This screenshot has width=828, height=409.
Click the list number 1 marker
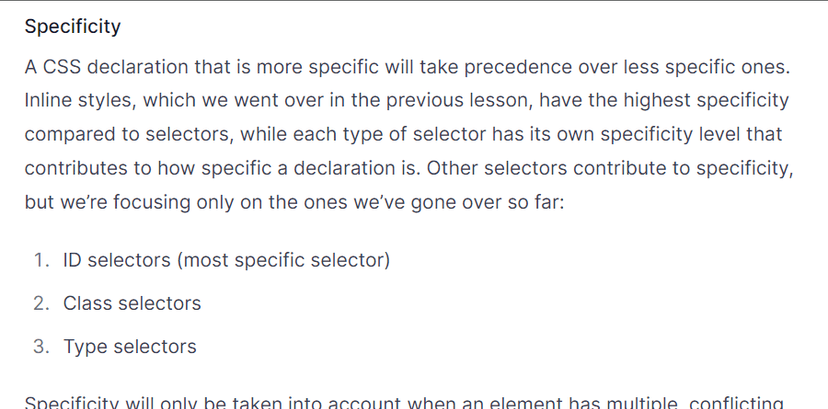click(40, 261)
